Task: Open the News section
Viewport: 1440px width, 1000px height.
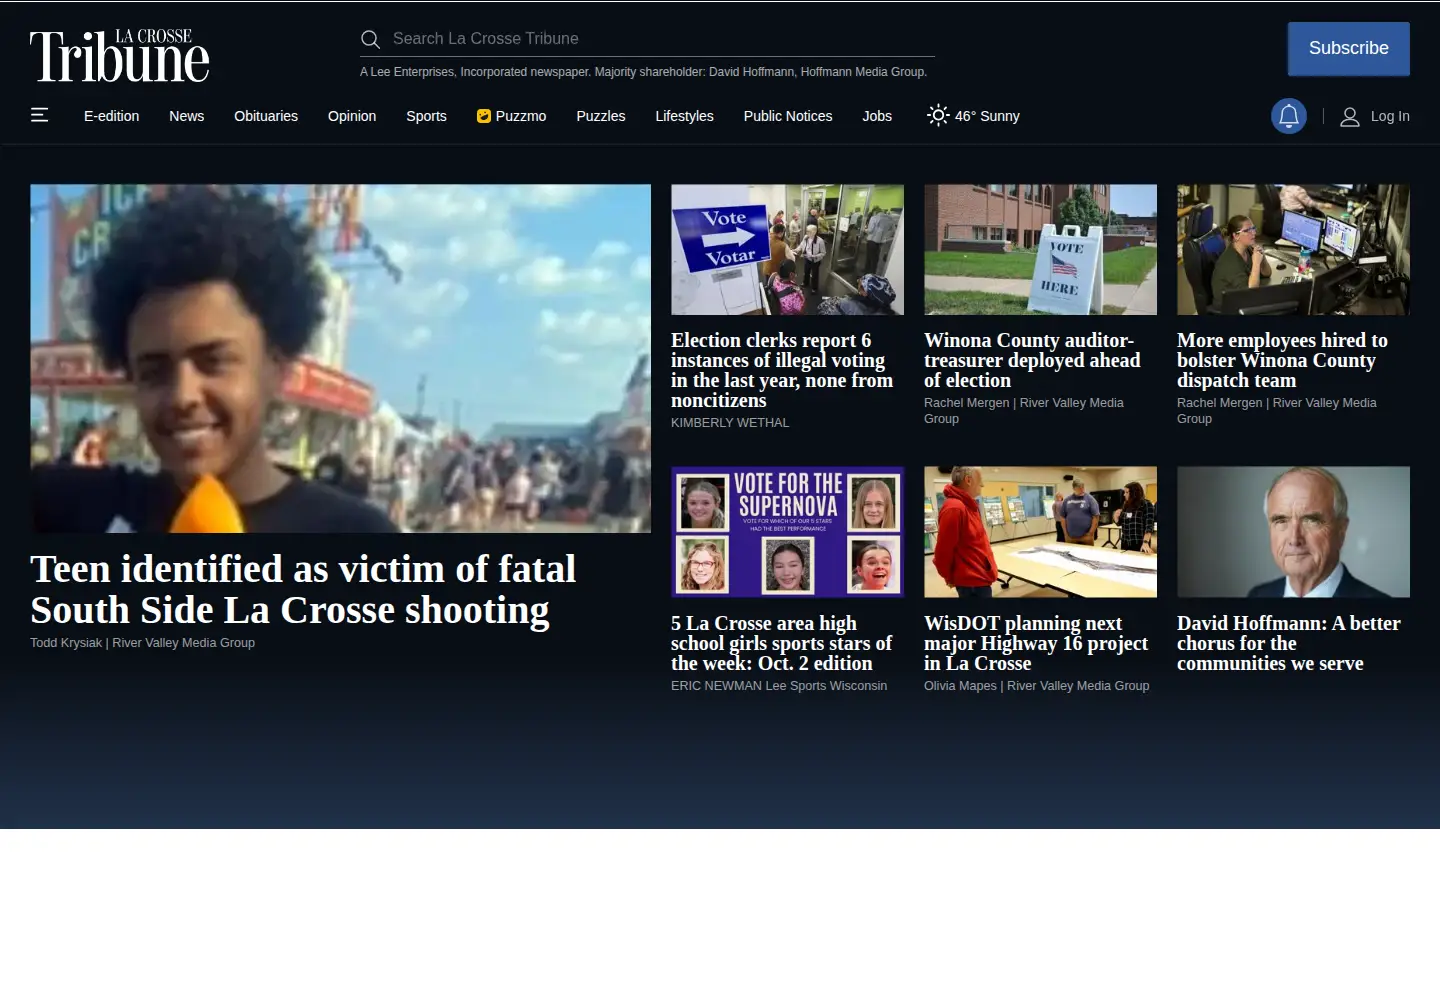Action: (x=187, y=116)
